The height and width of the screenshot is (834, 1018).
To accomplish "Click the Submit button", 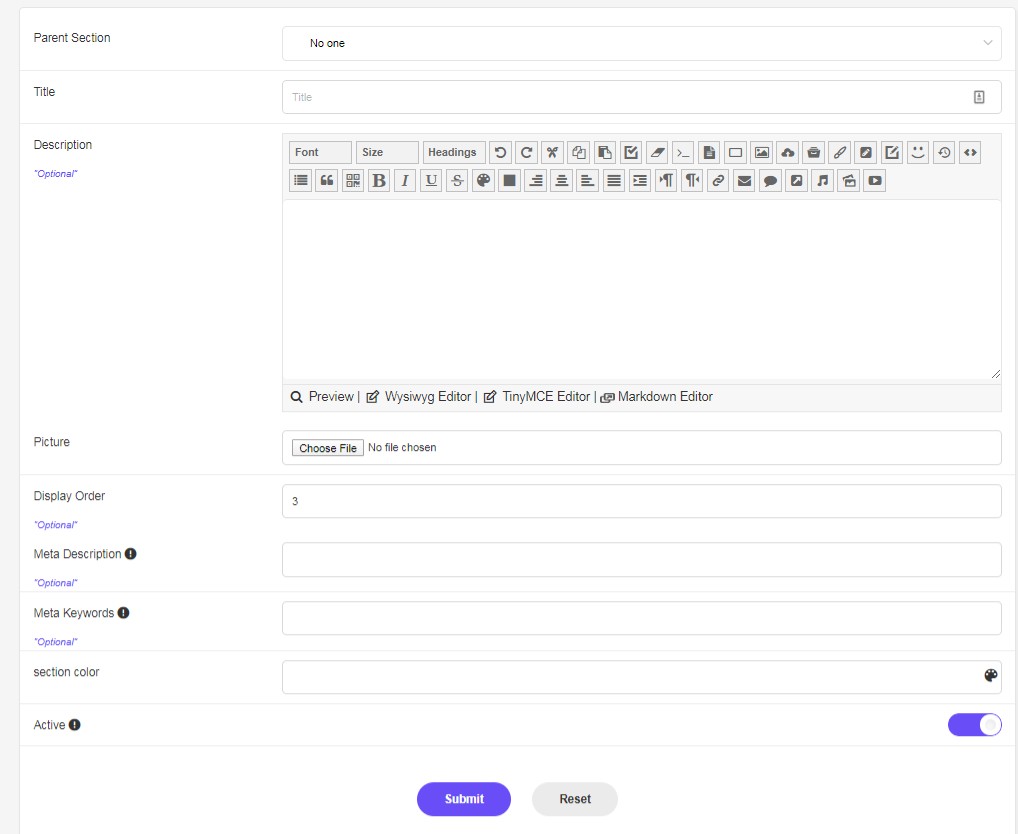I will click(x=464, y=799).
